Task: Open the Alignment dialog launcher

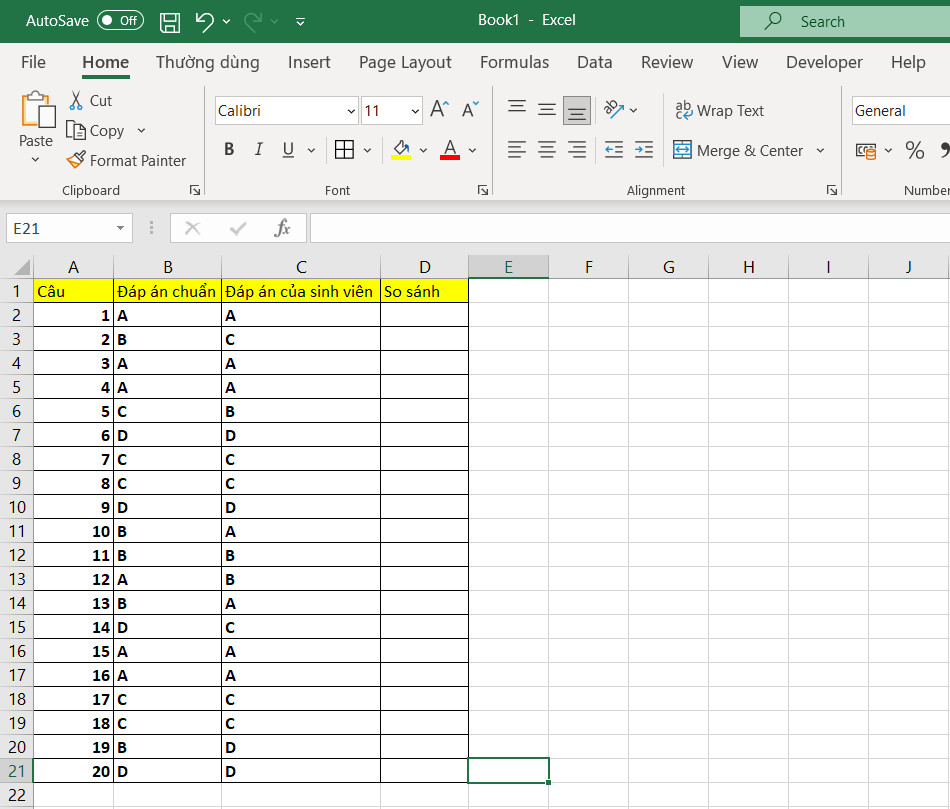Action: (831, 189)
